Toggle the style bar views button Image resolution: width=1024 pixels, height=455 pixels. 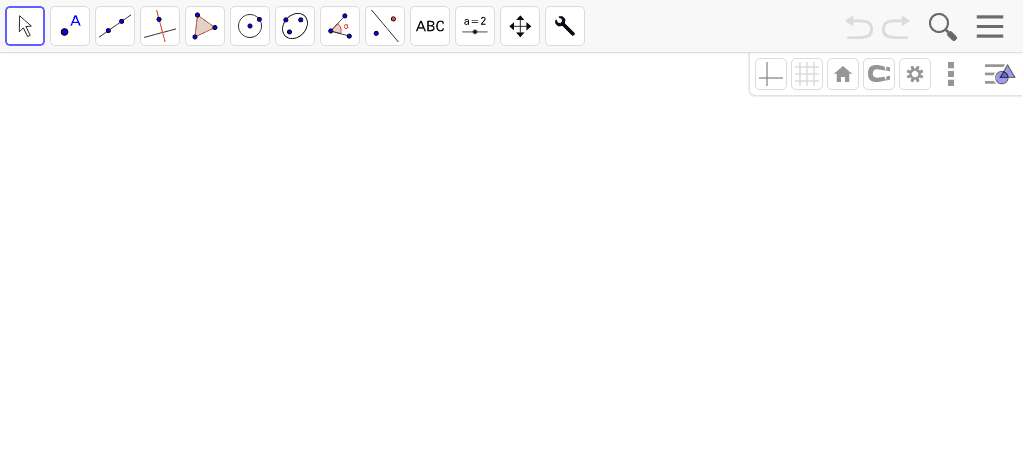tap(1000, 74)
